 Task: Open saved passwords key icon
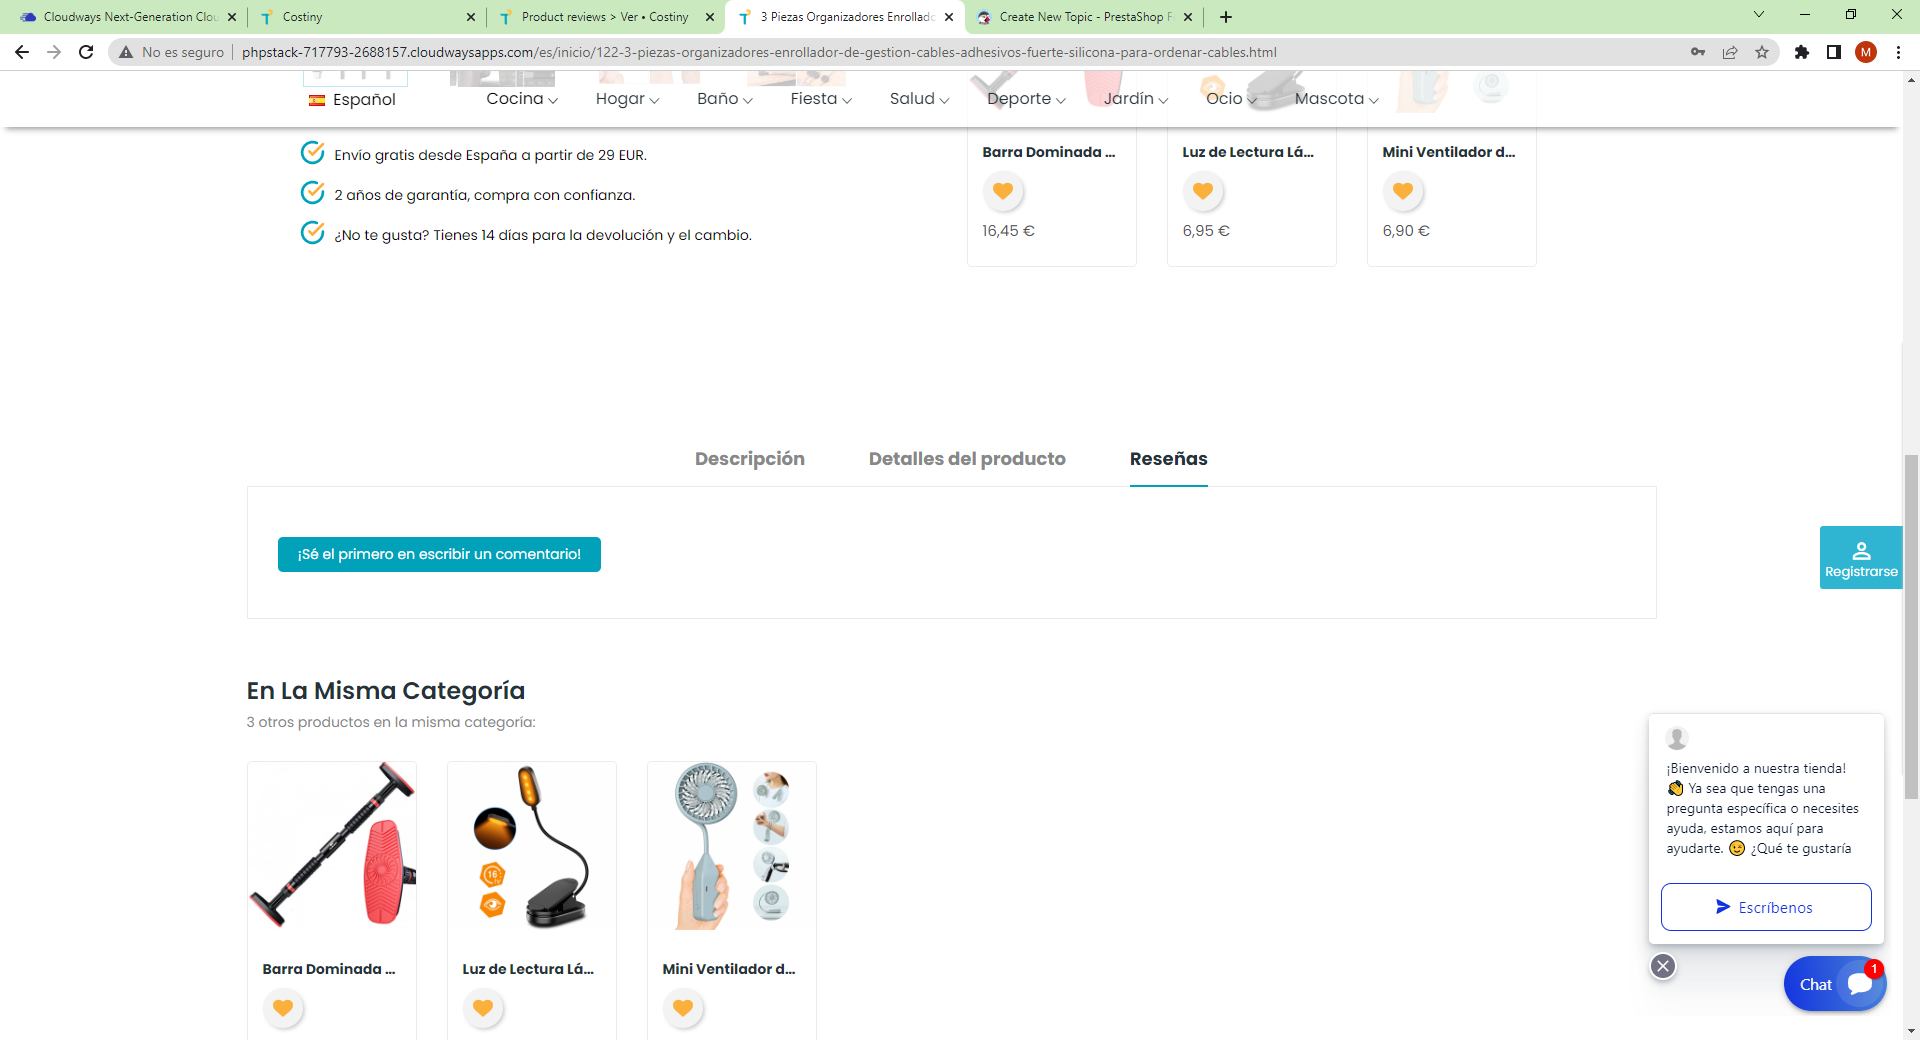tap(1698, 52)
